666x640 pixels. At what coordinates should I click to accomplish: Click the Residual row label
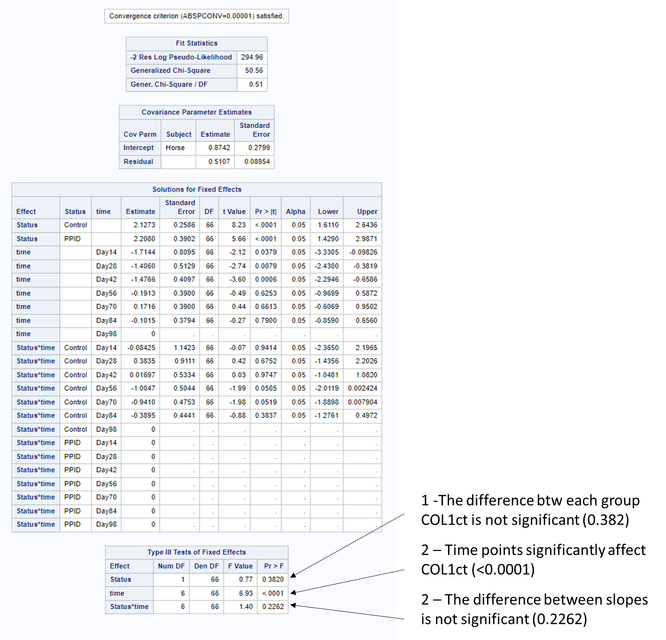point(140,161)
